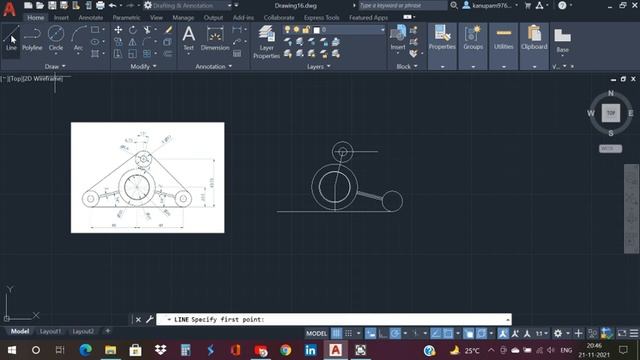Use the Scale tool

133,53
